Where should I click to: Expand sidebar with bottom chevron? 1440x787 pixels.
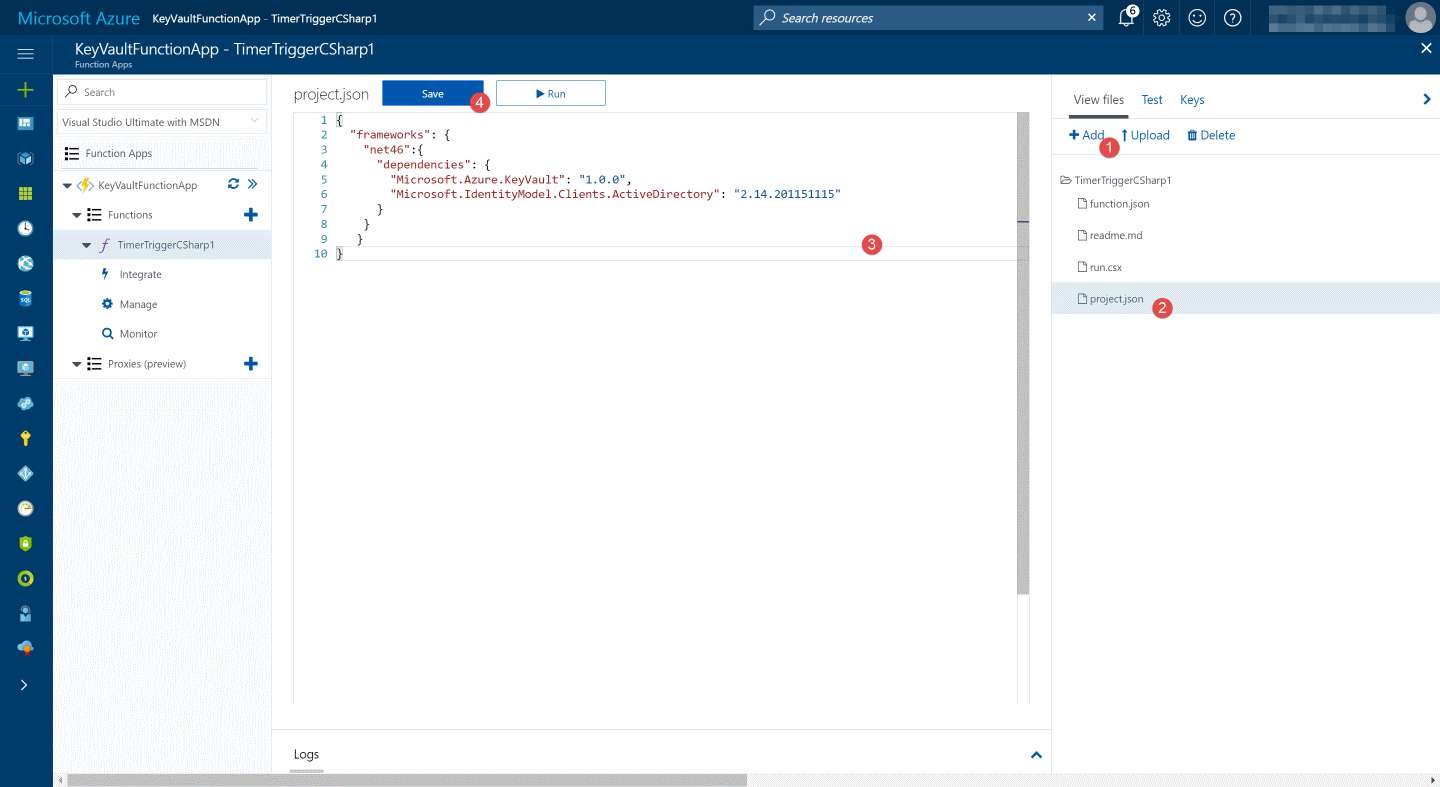25,685
